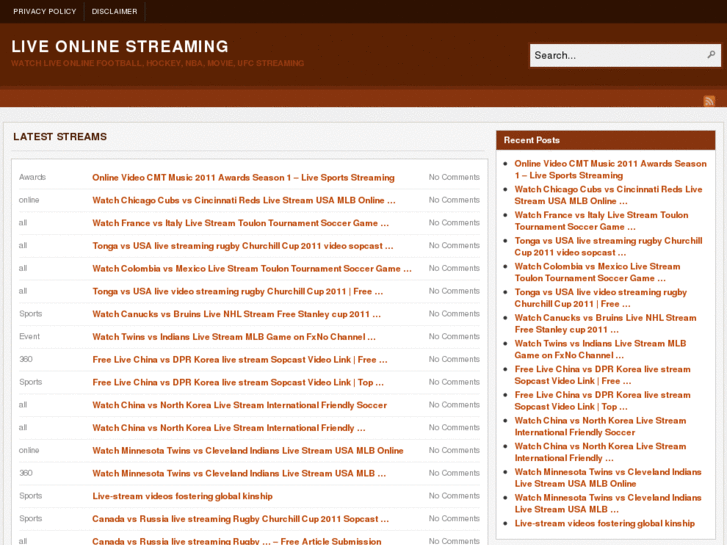Click the Awards category label
This screenshot has height=545, width=727.
pos(32,177)
